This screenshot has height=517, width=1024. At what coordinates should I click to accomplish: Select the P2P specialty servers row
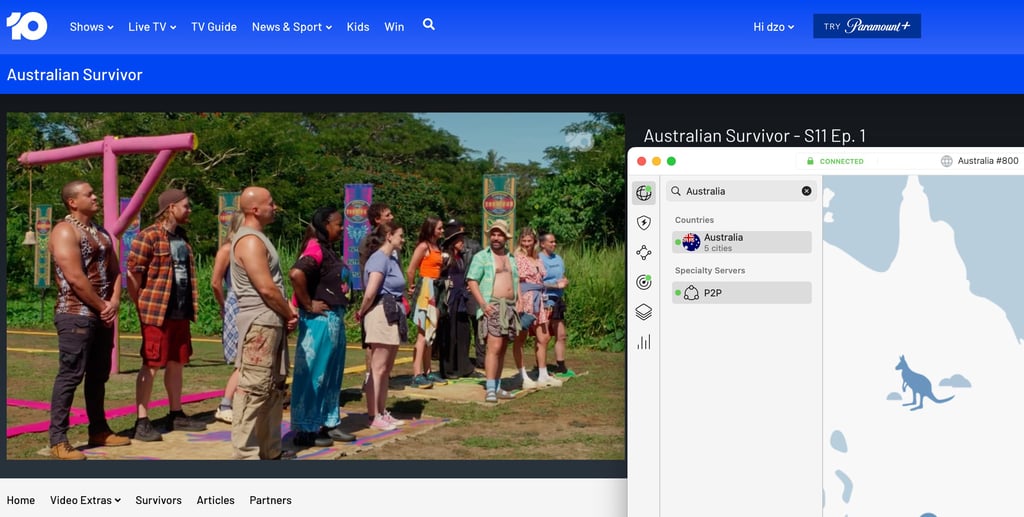(742, 293)
